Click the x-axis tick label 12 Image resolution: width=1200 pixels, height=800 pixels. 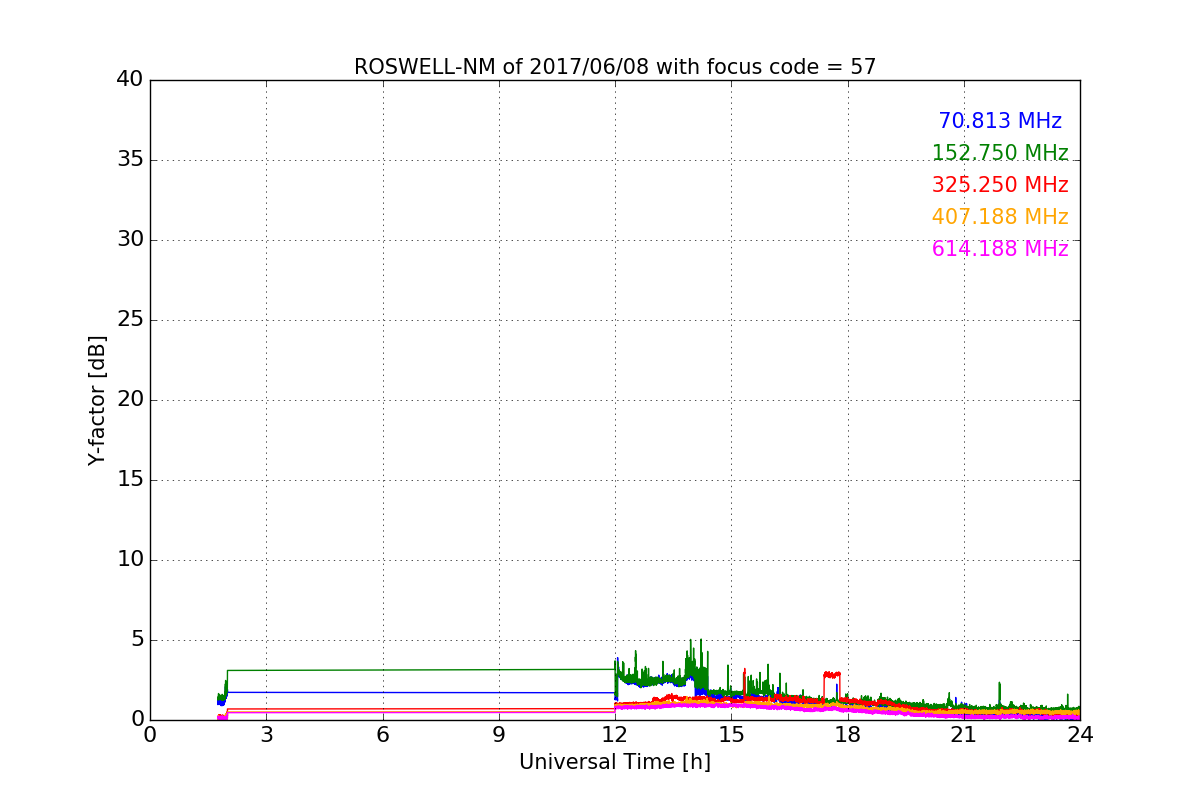point(615,735)
